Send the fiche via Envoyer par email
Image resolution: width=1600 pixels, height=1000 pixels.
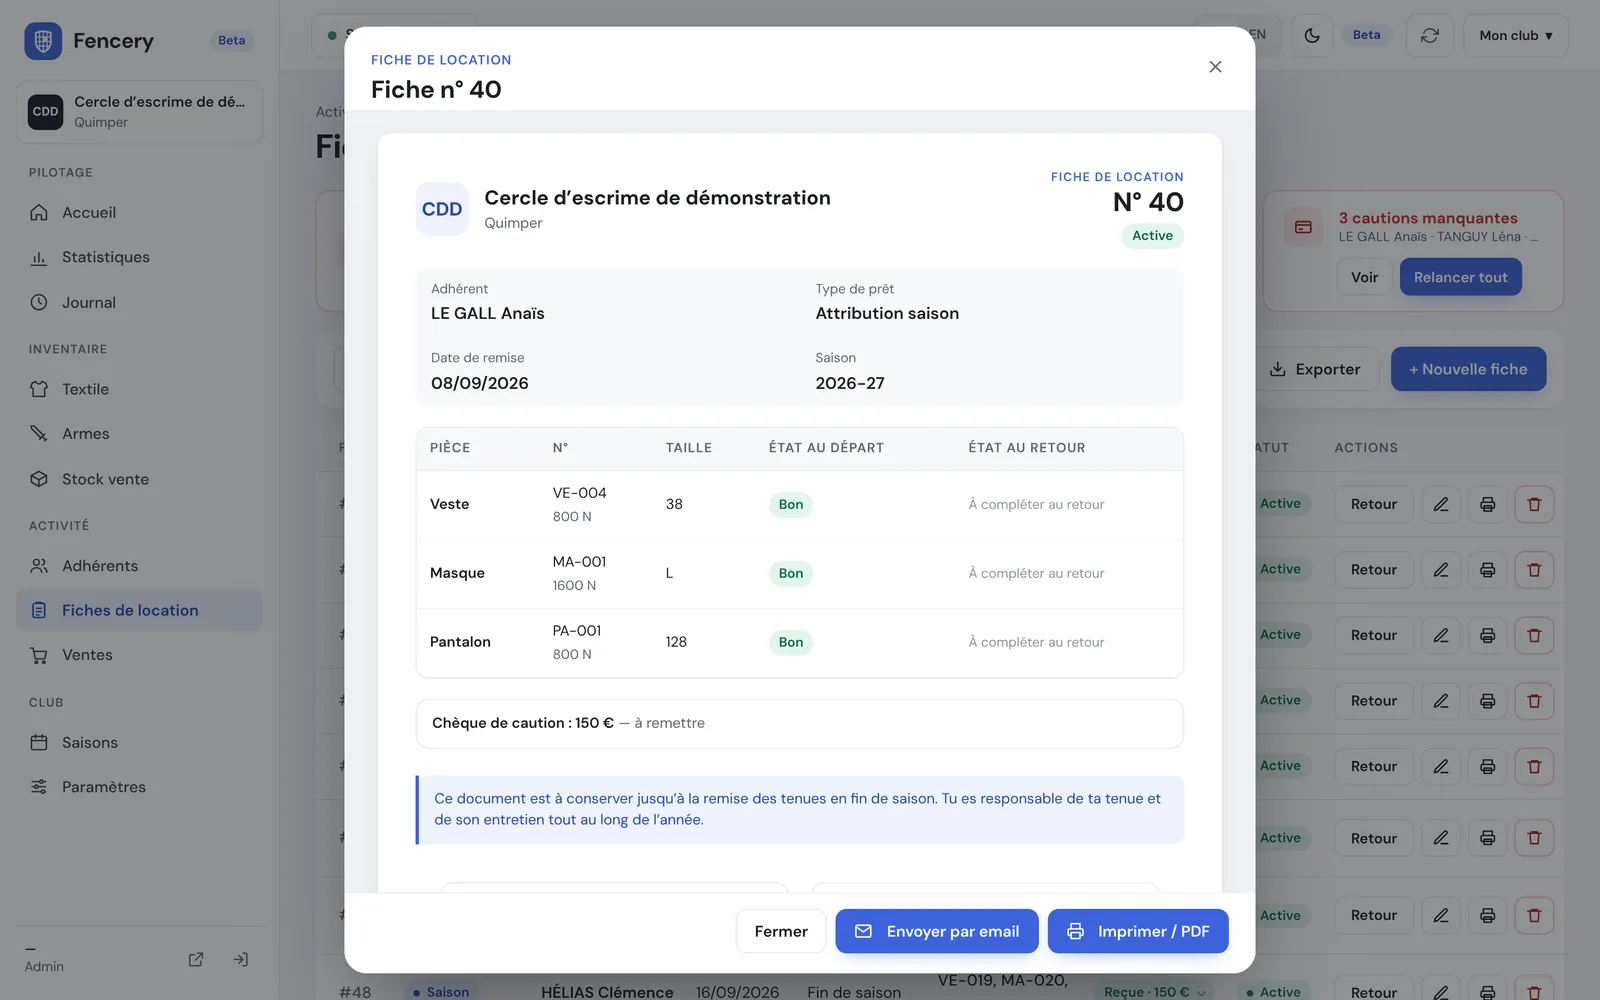click(937, 931)
